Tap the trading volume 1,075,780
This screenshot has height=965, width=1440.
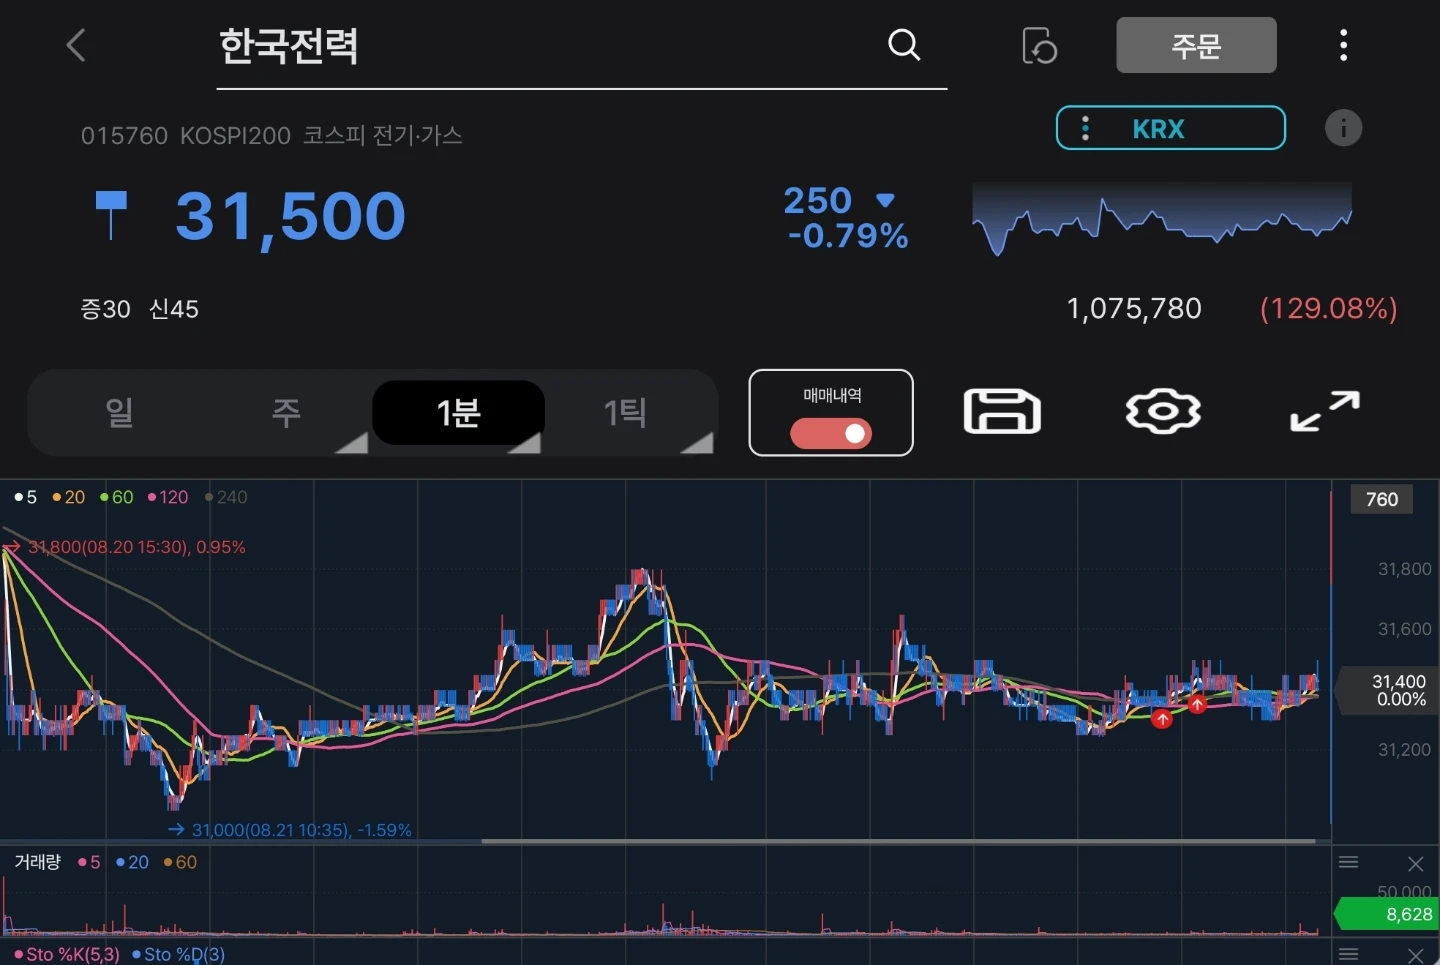coord(1134,308)
